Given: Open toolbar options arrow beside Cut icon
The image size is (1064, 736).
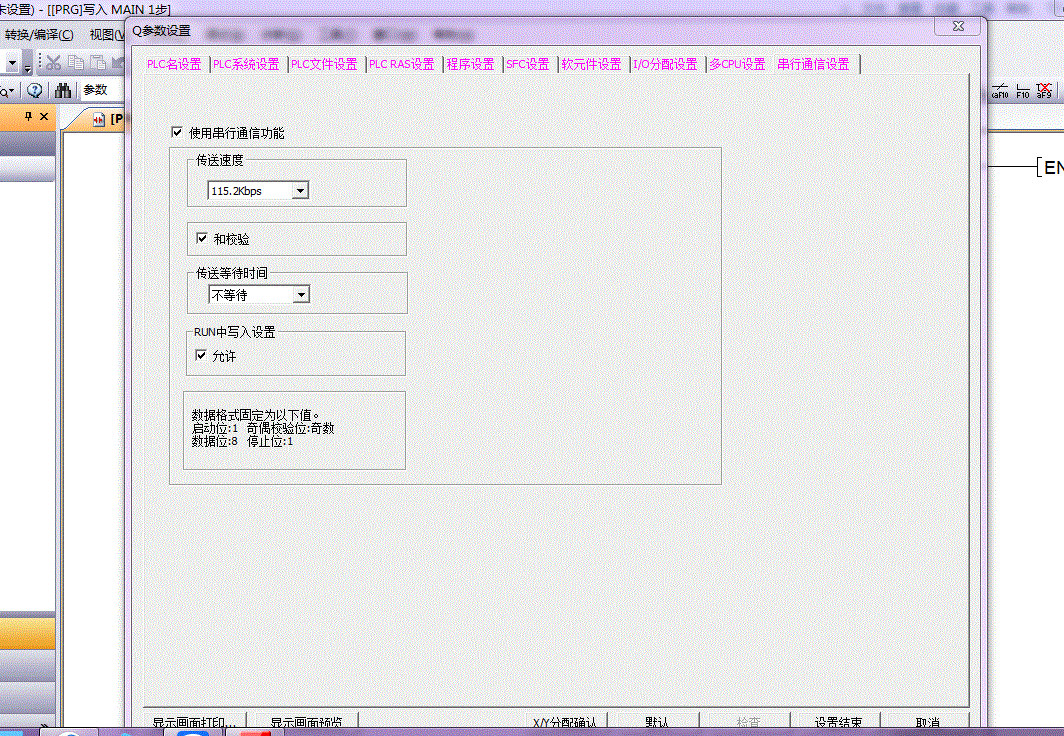Looking at the screenshot, I should (x=28, y=67).
